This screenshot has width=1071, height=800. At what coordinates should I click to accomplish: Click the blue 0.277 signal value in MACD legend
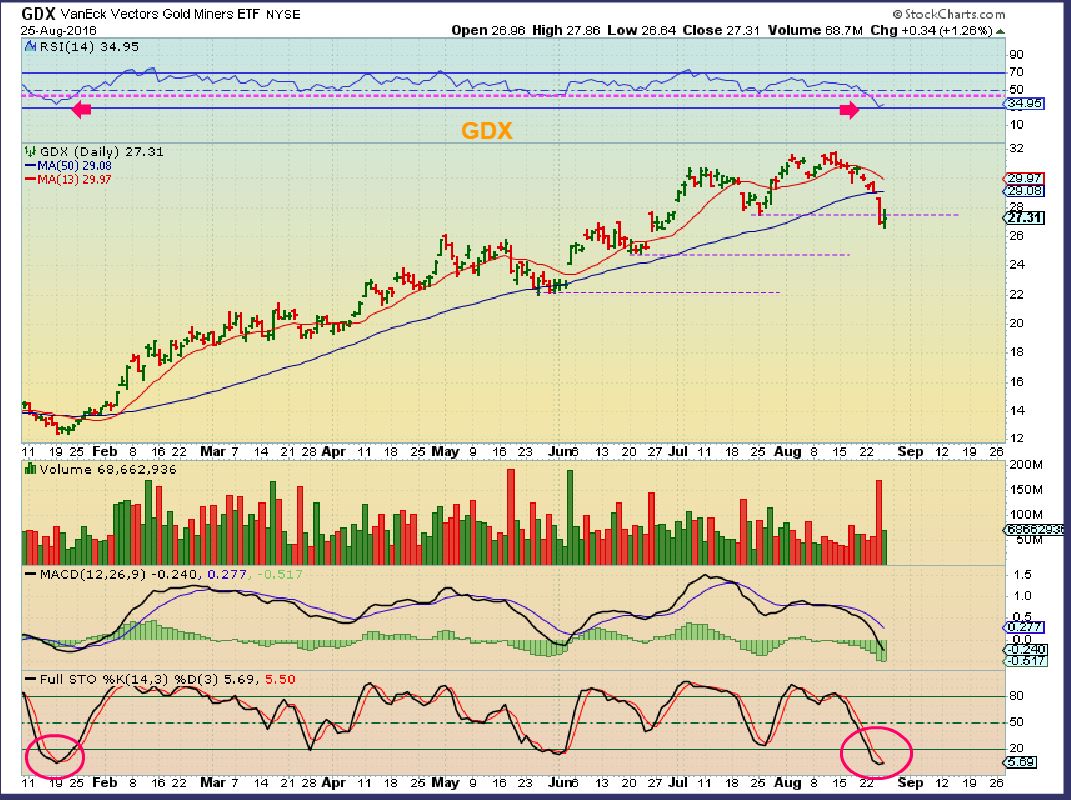pos(226,575)
